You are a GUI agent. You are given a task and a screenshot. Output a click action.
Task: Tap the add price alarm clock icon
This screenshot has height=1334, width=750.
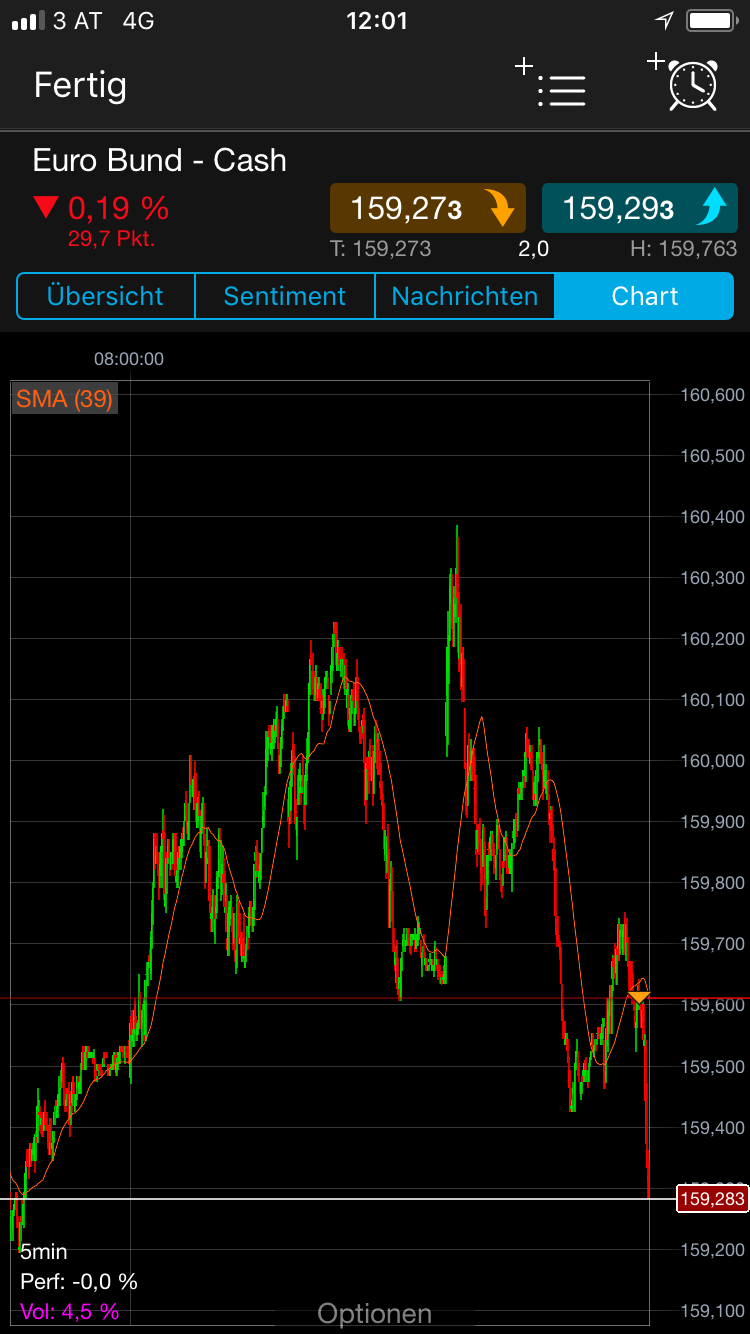[x=685, y=82]
